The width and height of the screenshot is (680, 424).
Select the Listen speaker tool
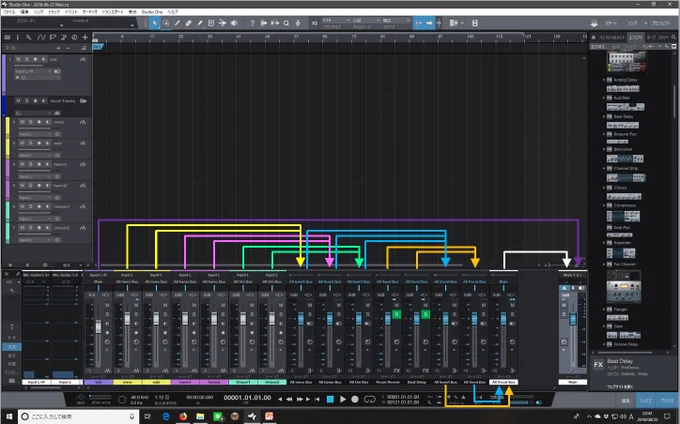click(234, 23)
